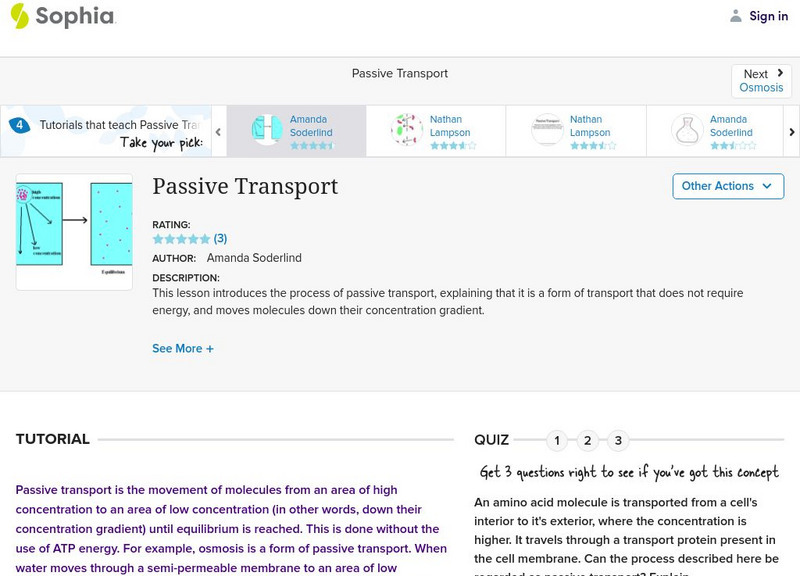
Task: Choose the first Nathan Lampson tutorial thumbnail
Action: coord(406,130)
